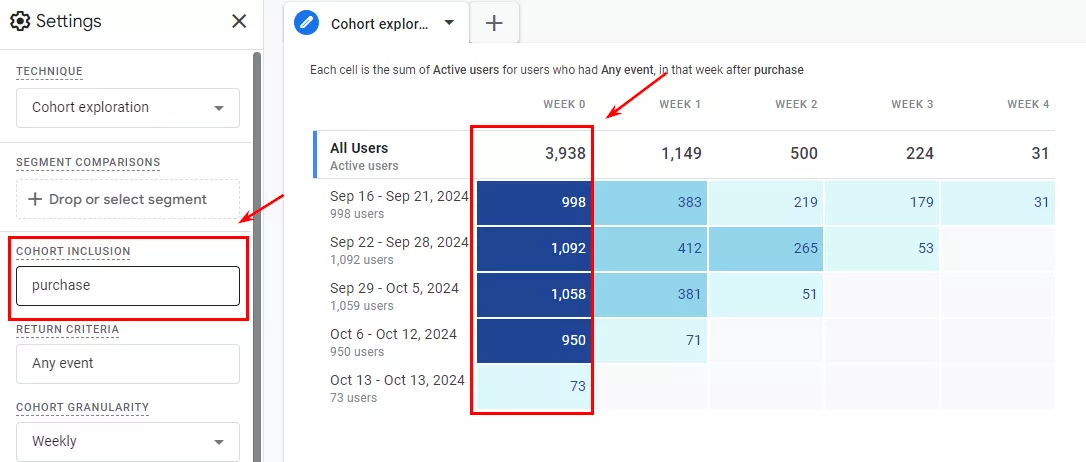Open the Technique dropdown
The width and height of the screenshot is (1086, 462).
[128, 107]
